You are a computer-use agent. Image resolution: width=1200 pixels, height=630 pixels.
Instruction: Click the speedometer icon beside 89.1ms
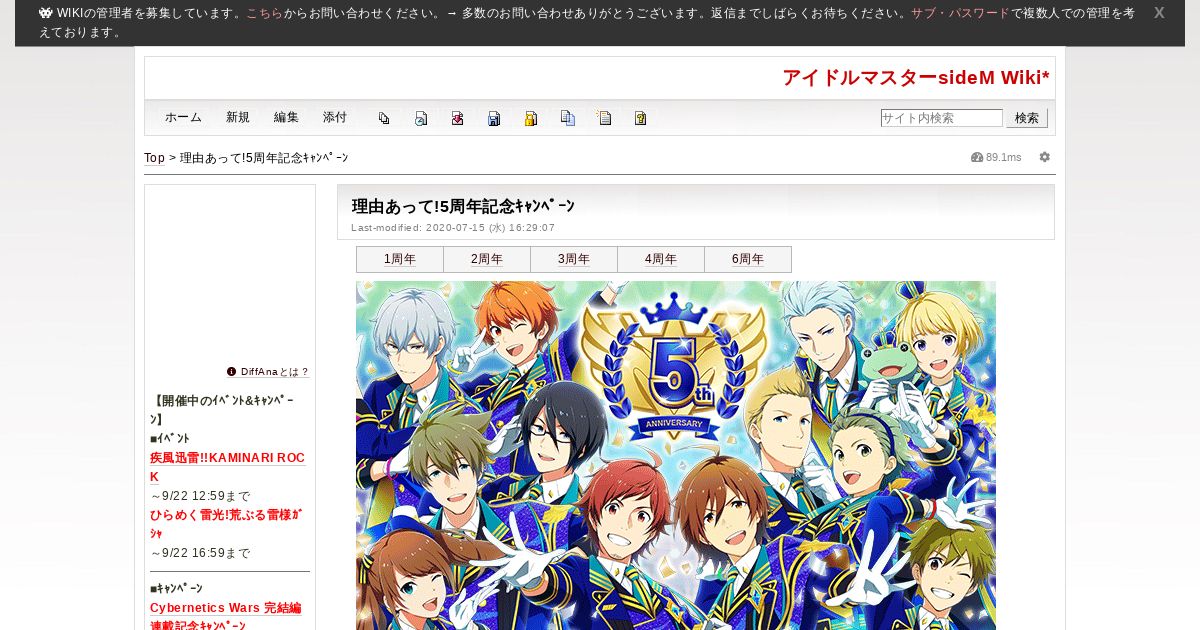coord(977,157)
